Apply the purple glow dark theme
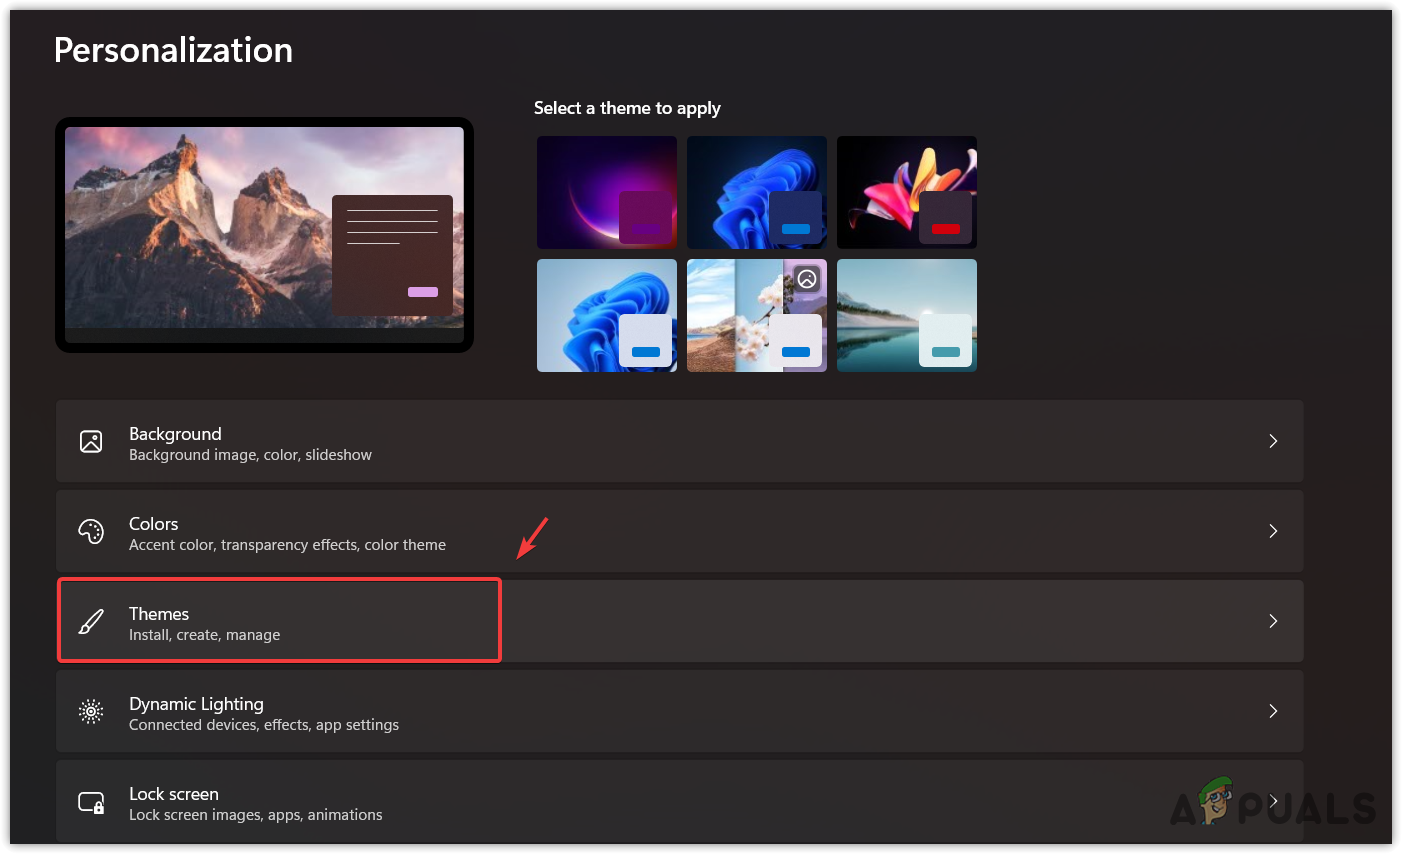The image size is (1402, 854). 607,192
